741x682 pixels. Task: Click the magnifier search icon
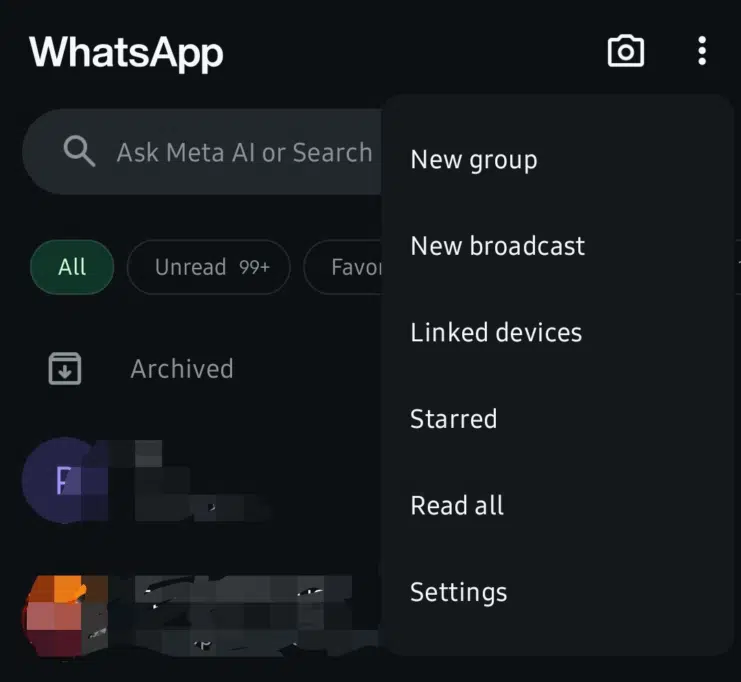click(x=79, y=151)
